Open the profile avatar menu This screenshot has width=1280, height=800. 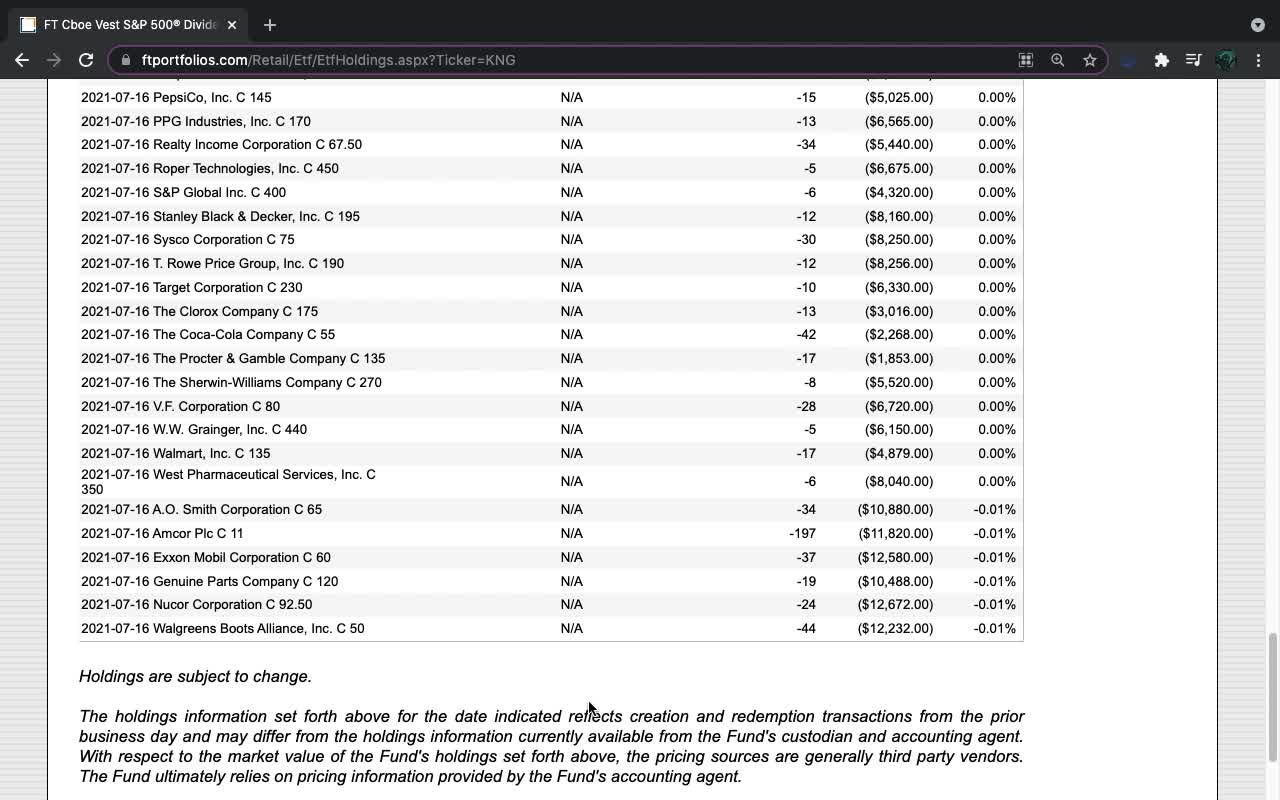(1226, 60)
